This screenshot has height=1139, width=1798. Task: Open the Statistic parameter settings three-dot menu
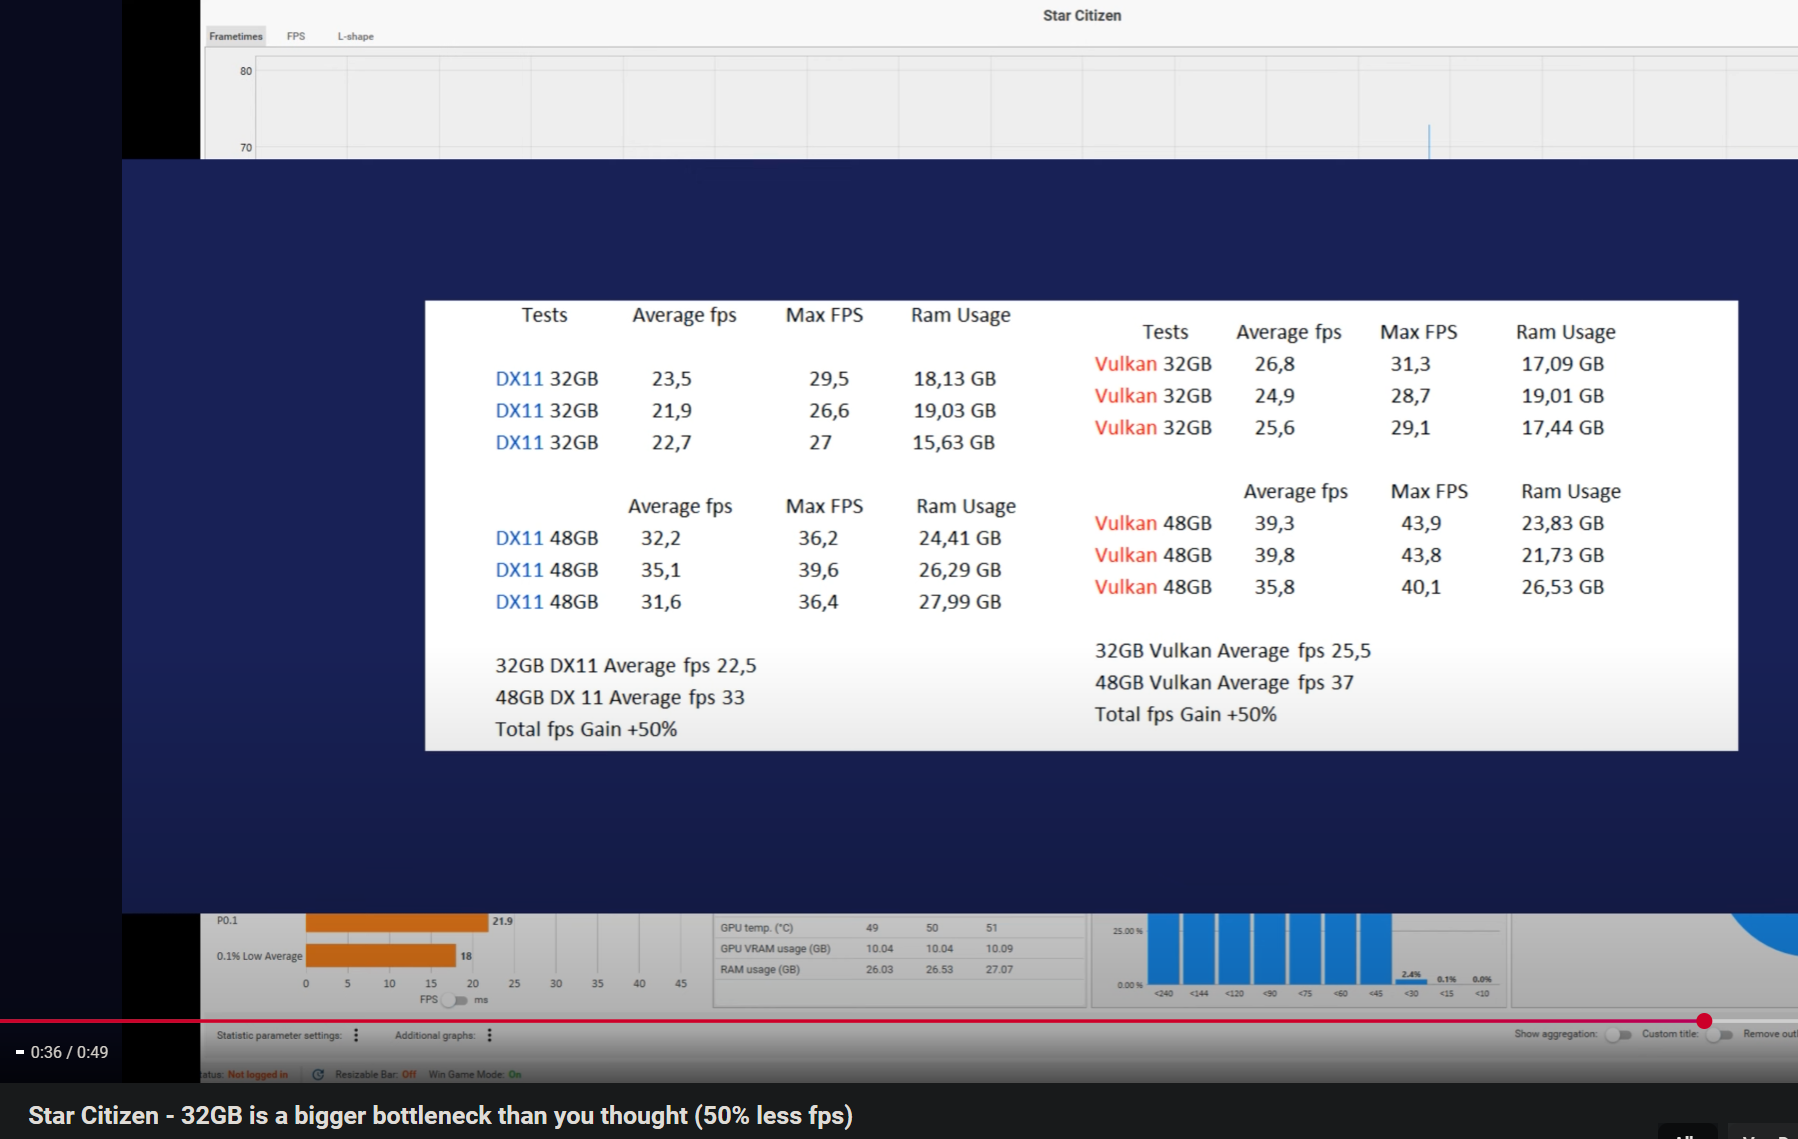point(356,1035)
